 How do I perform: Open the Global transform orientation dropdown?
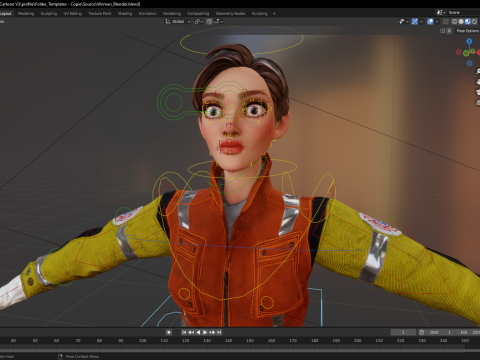coord(178,21)
